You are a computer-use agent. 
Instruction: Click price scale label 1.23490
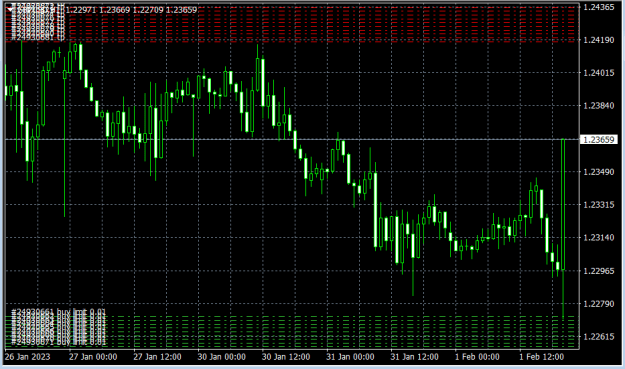click(599, 172)
